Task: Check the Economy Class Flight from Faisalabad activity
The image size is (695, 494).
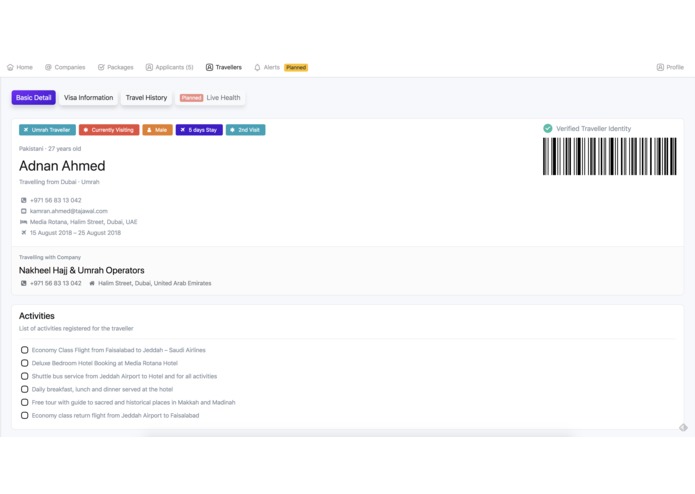Action: point(24,350)
